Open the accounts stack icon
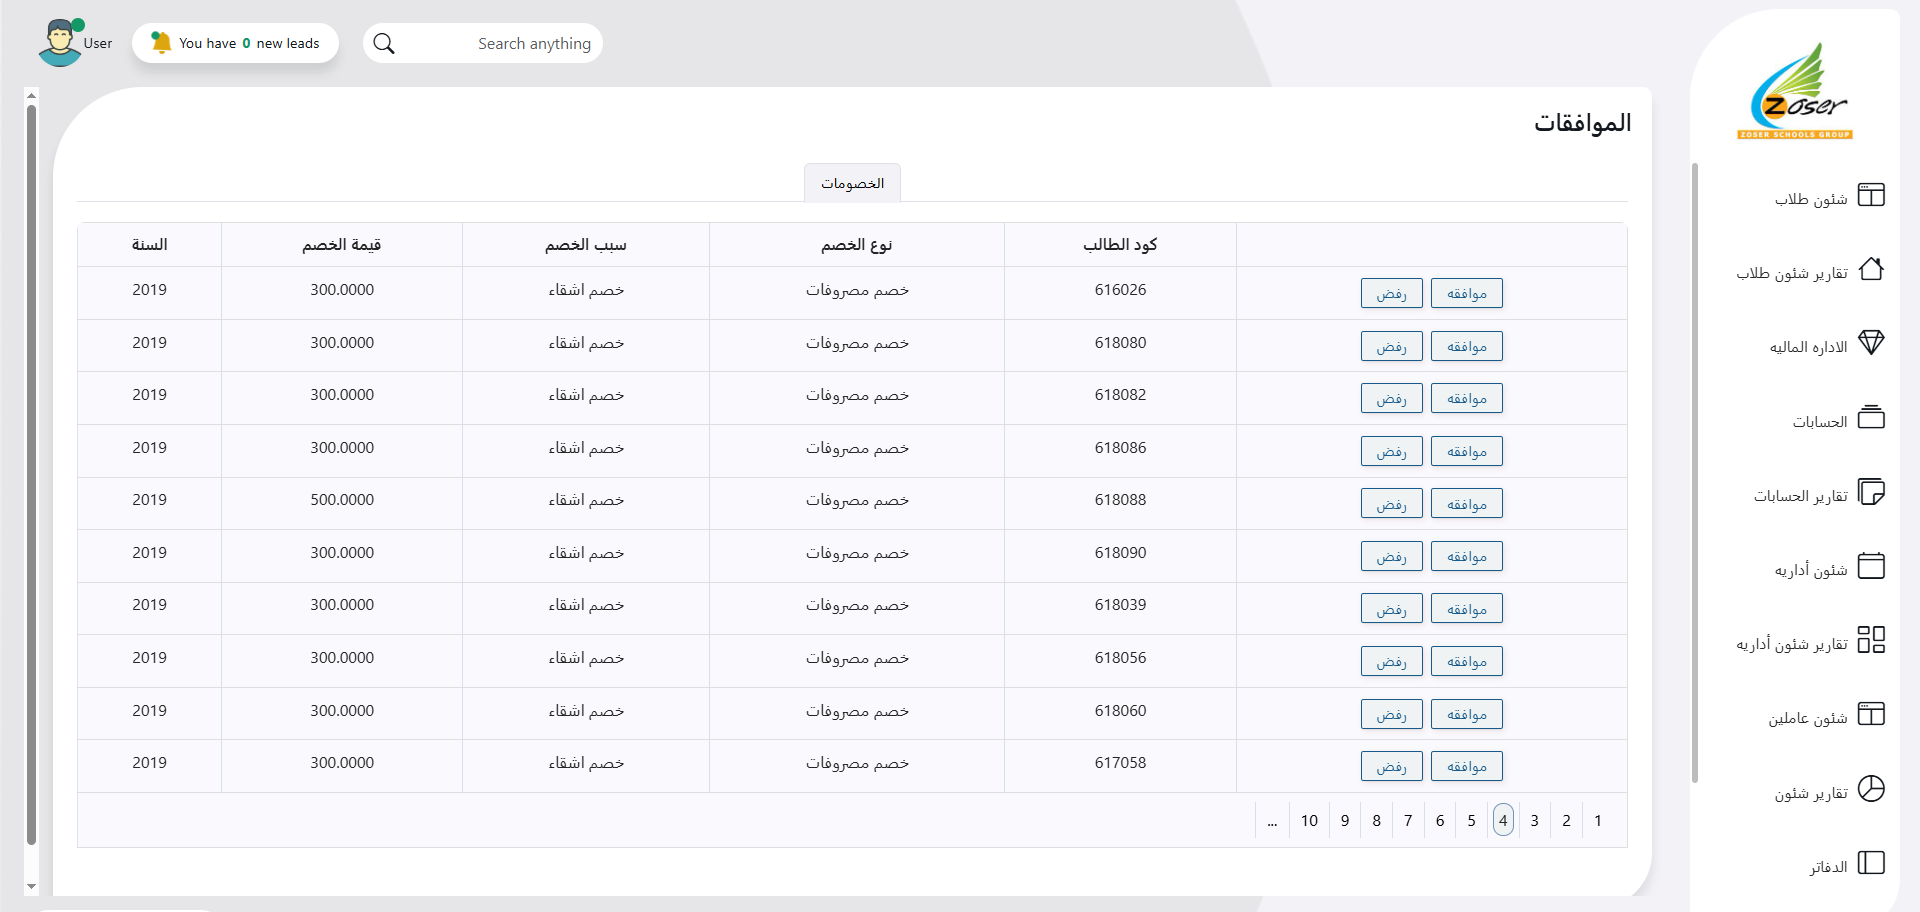 point(1870,418)
